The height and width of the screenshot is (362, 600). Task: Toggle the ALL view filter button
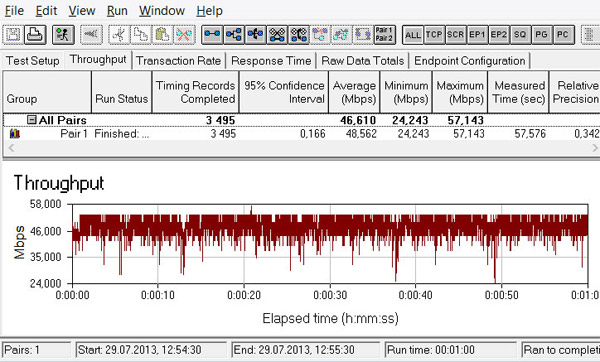(413, 35)
